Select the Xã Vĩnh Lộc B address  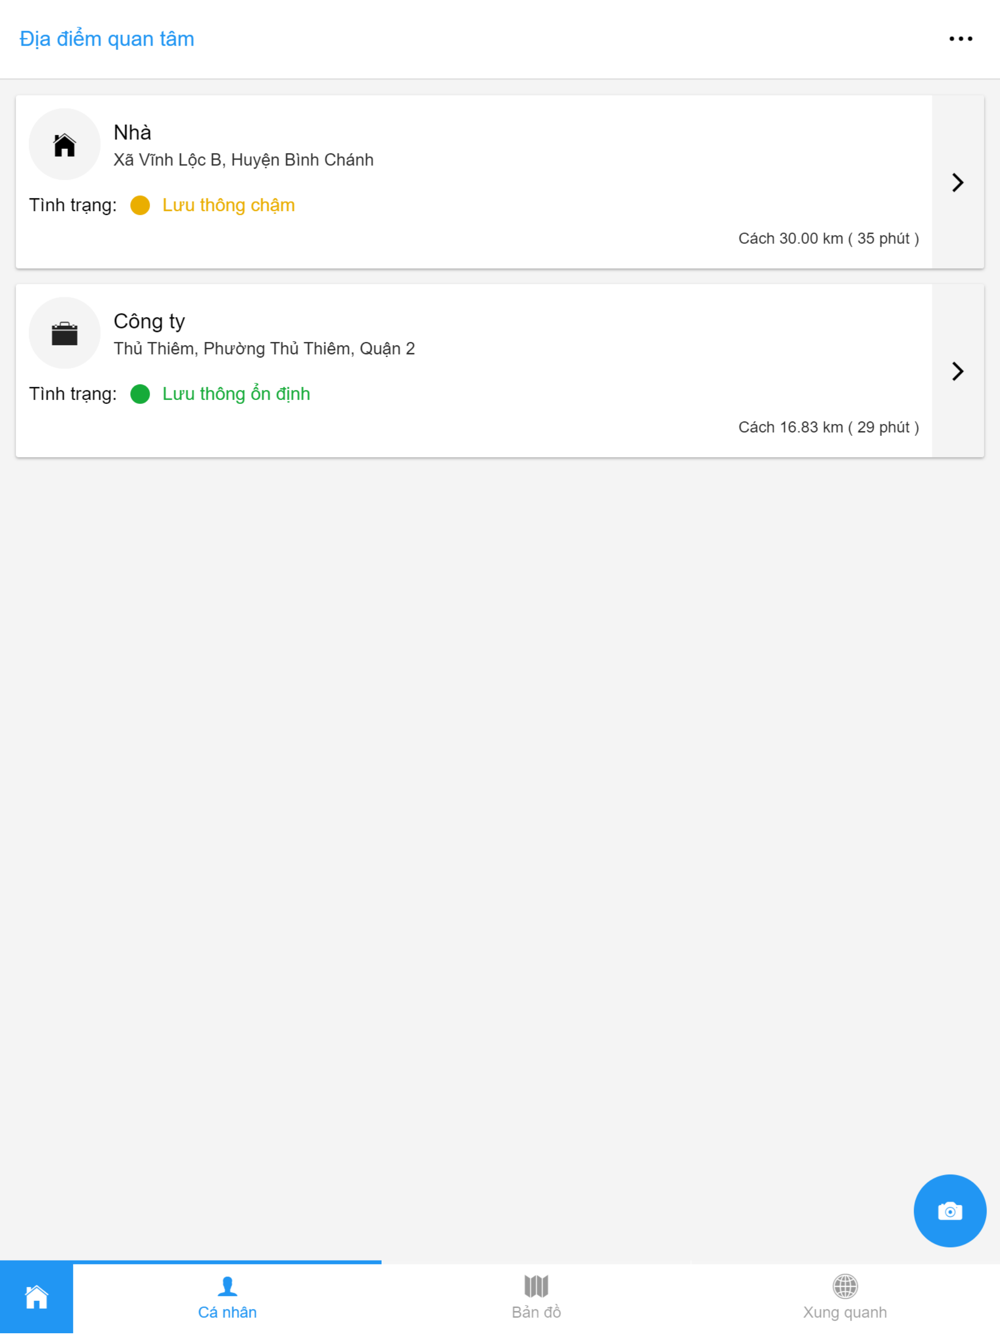pyautogui.click(x=243, y=160)
